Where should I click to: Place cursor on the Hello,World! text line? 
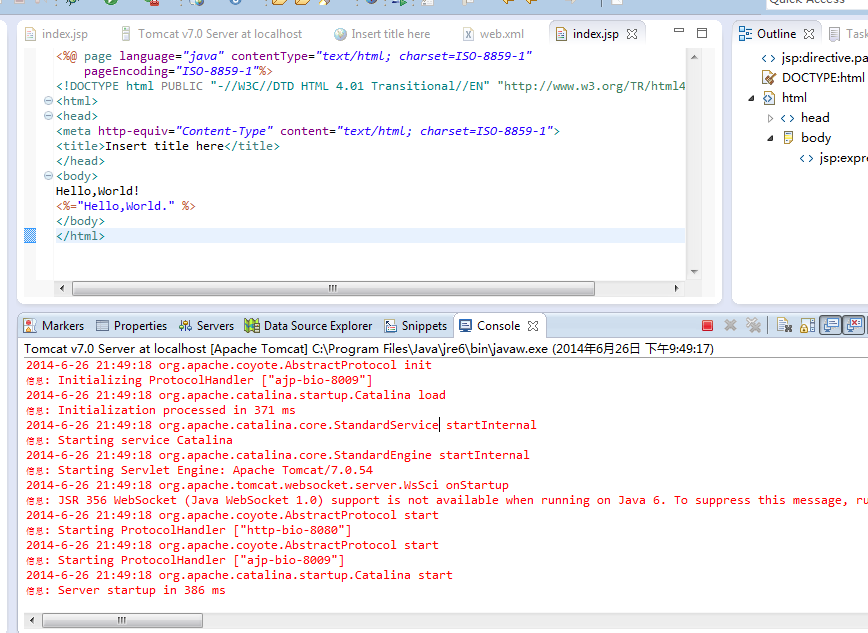(97, 191)
